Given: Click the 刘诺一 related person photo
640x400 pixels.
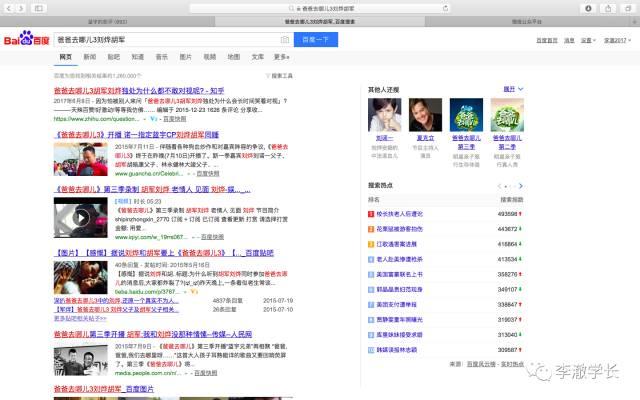Looking at the screenshot, I should coord(384,115).
